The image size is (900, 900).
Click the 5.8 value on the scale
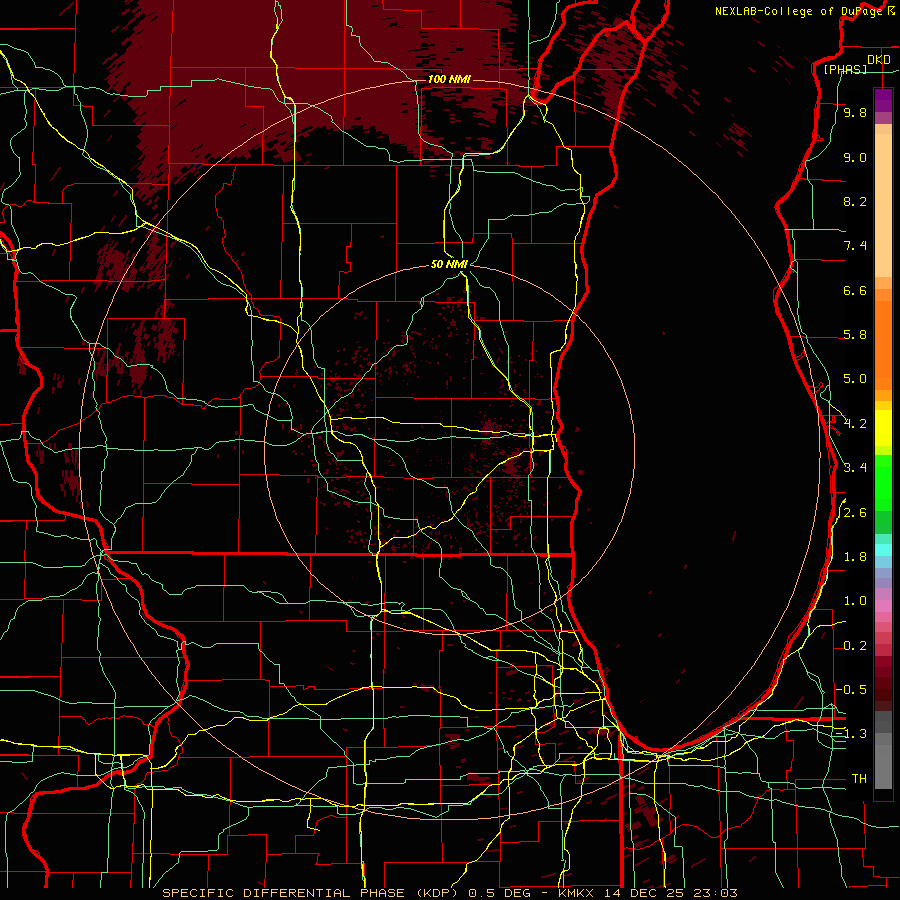coord(855,335)
